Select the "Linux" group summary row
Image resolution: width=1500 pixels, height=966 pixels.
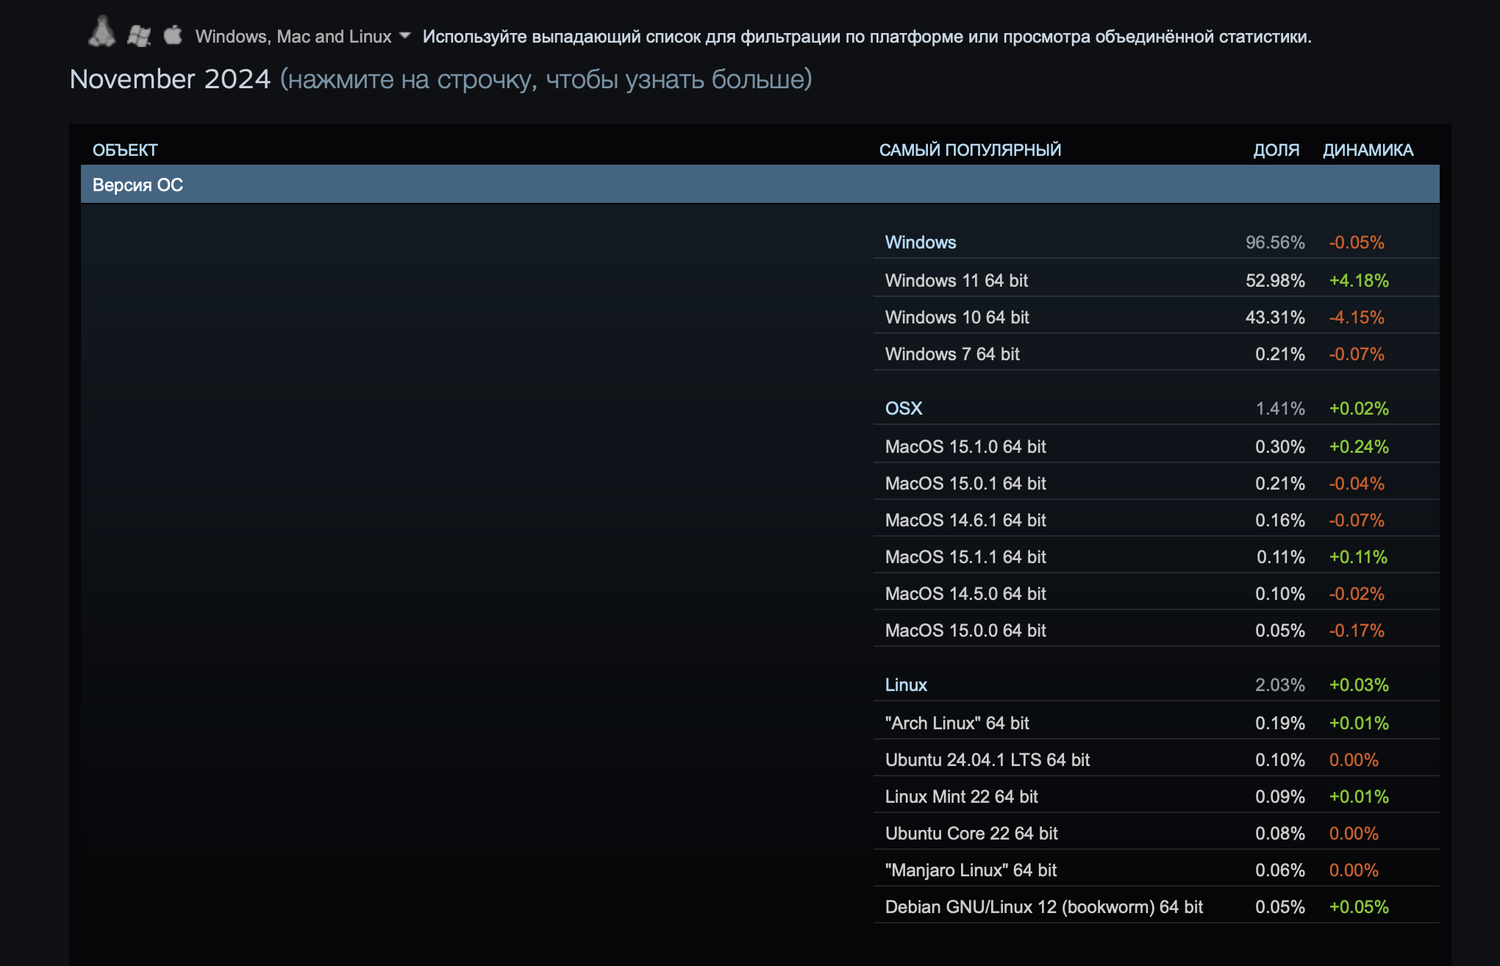[x=1157, y=686]
